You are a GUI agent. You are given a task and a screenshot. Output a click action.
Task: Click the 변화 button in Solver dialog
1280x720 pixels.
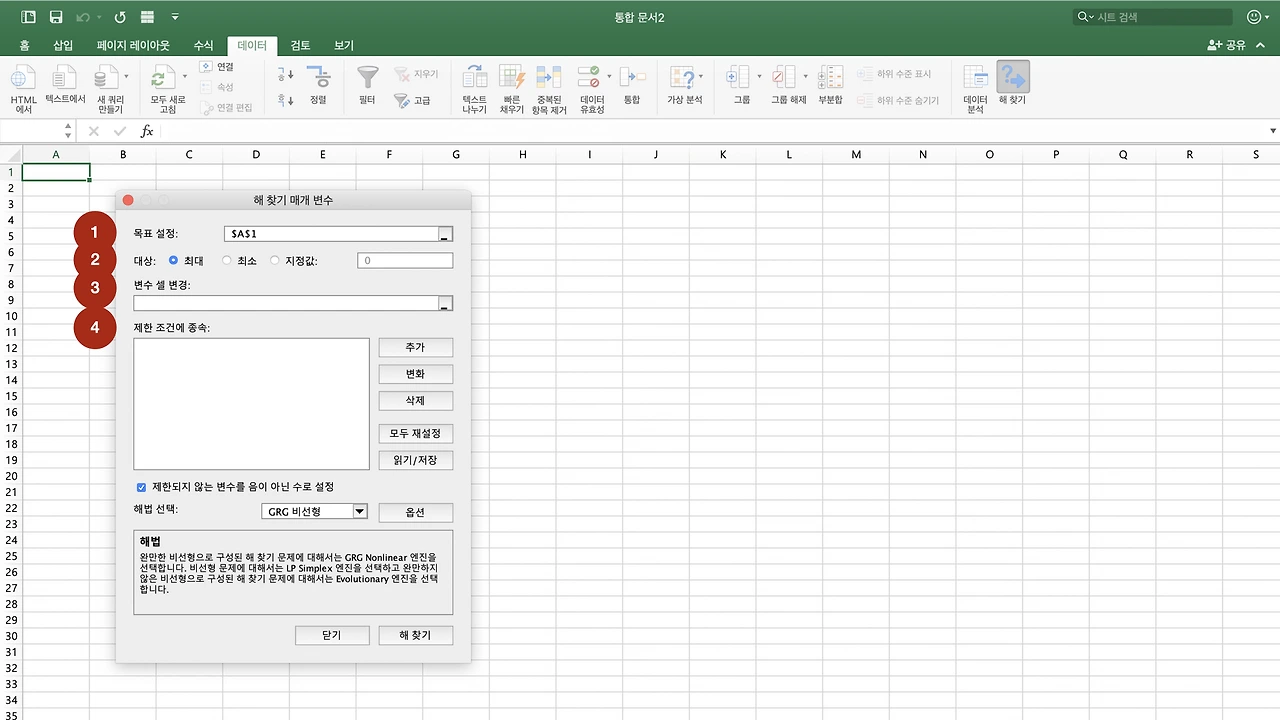(x=415, y=374)
